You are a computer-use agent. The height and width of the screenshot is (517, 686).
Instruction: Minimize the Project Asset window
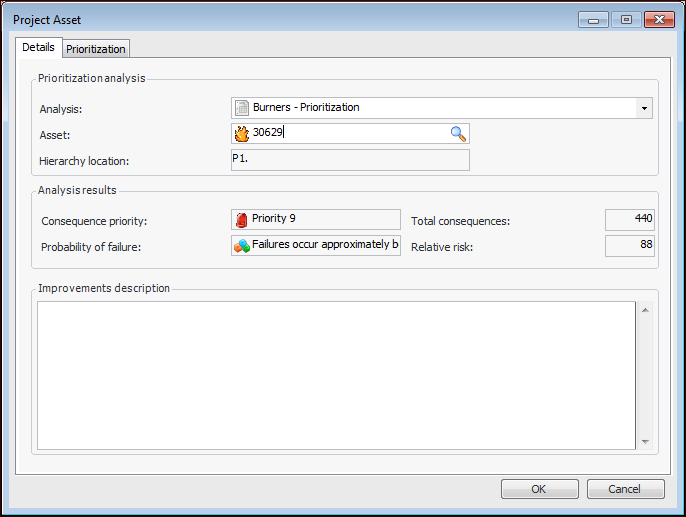593,20
